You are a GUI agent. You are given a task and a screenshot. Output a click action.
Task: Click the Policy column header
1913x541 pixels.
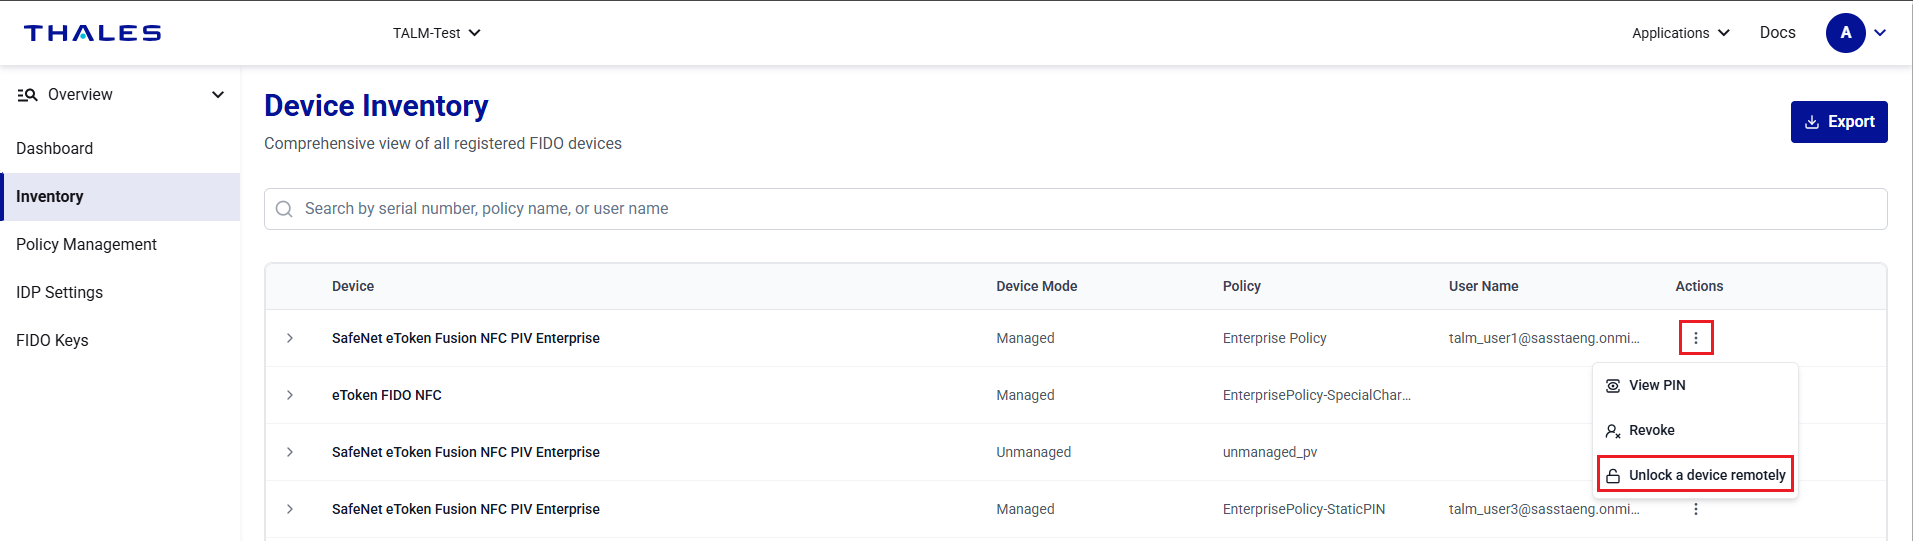[x=1241, y=286]
